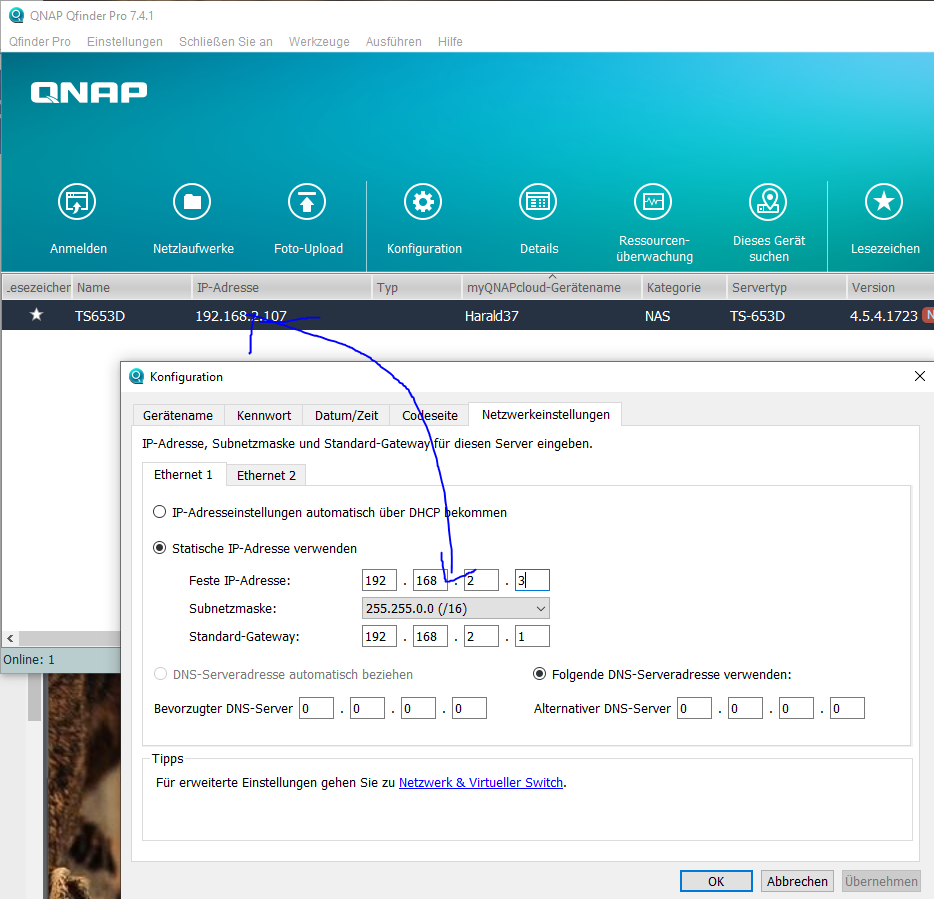Switch to the Datum/Zeit tab
This screenshot has height=899, width=934.
(346, 415)
